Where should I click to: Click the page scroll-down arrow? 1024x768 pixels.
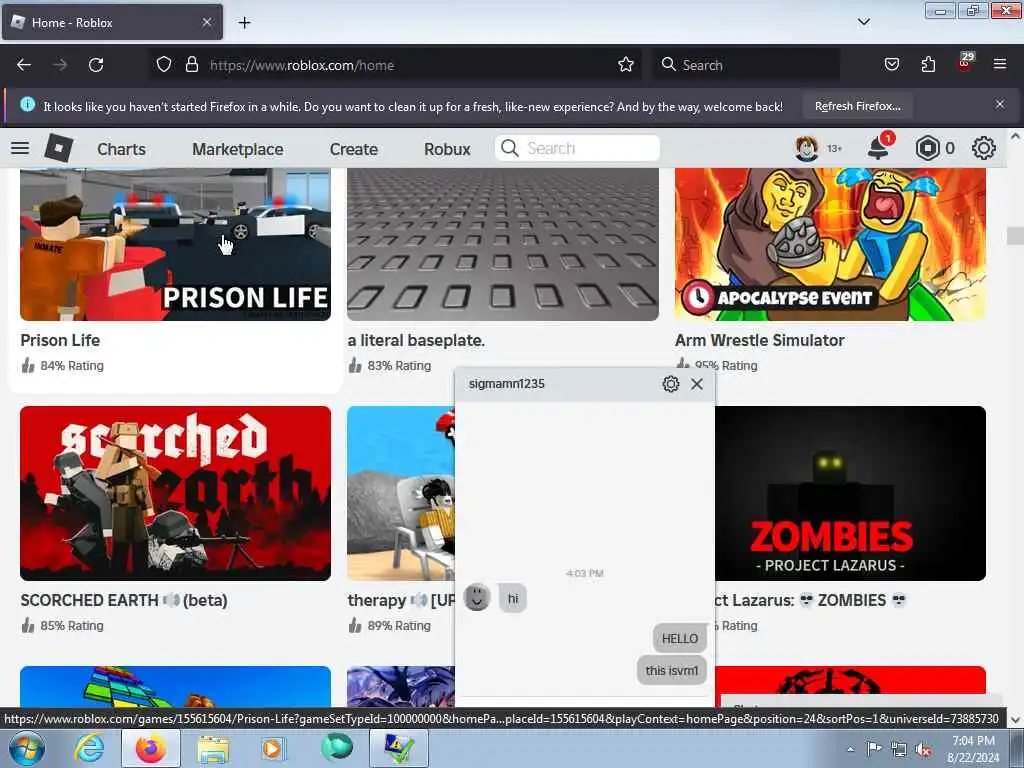pyautogui.click(x=1015, y=720)
